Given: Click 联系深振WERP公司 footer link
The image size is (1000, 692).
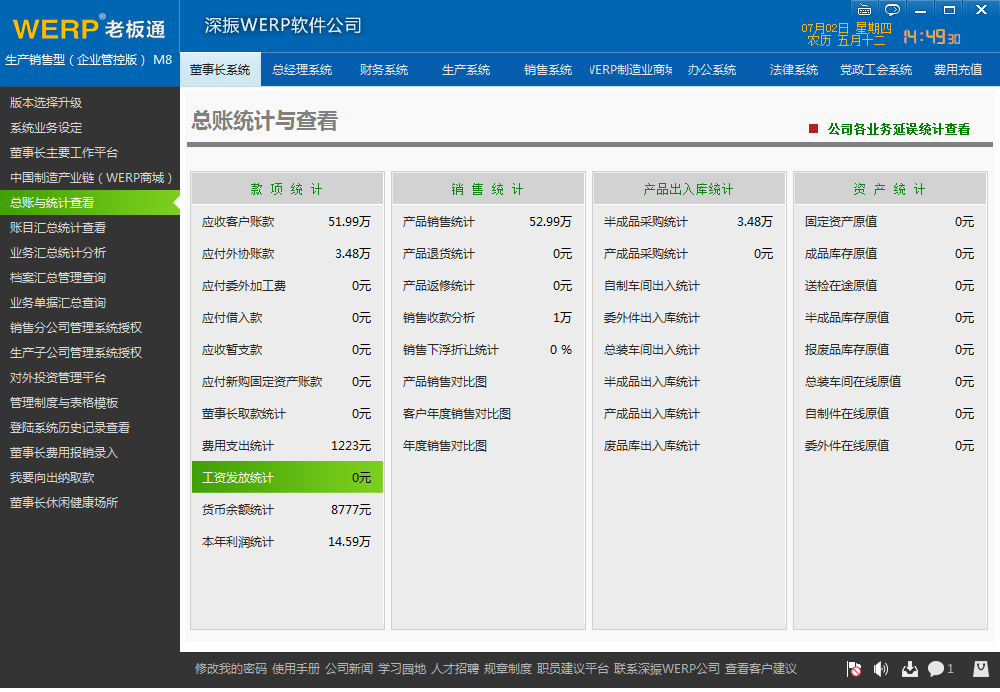Looking at the screenshot, I should coord(666,668).
